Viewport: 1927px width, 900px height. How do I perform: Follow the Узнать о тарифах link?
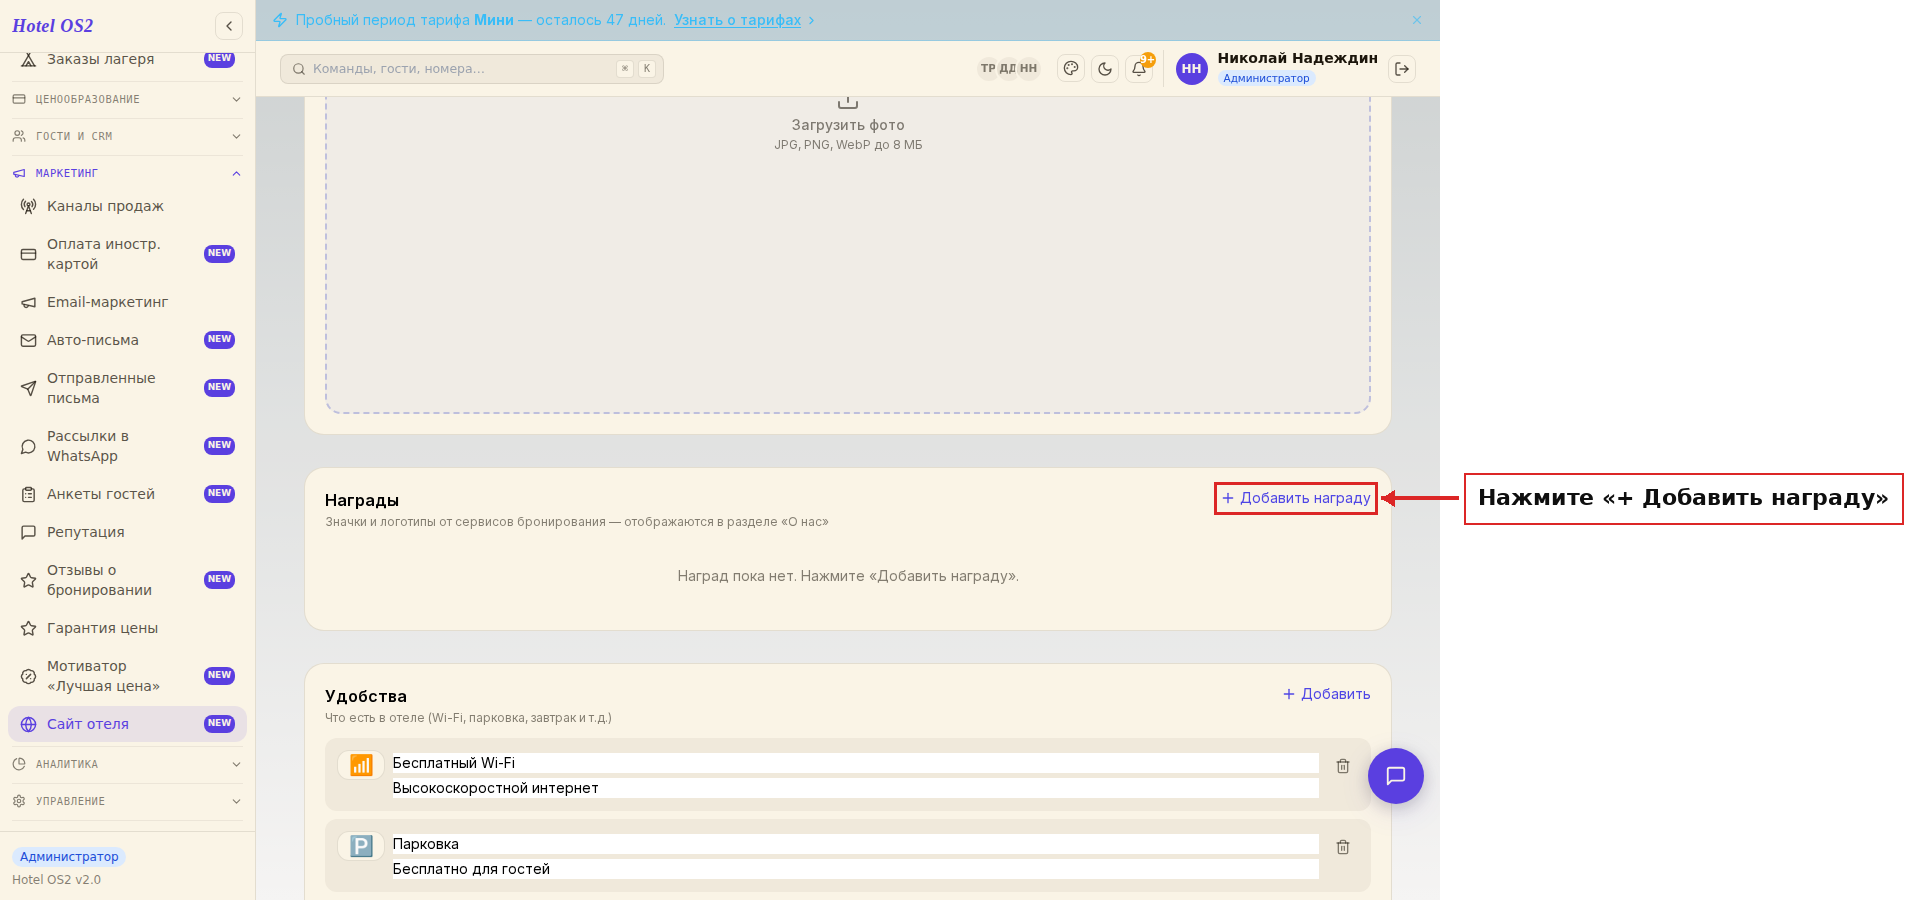pos(738,20)
